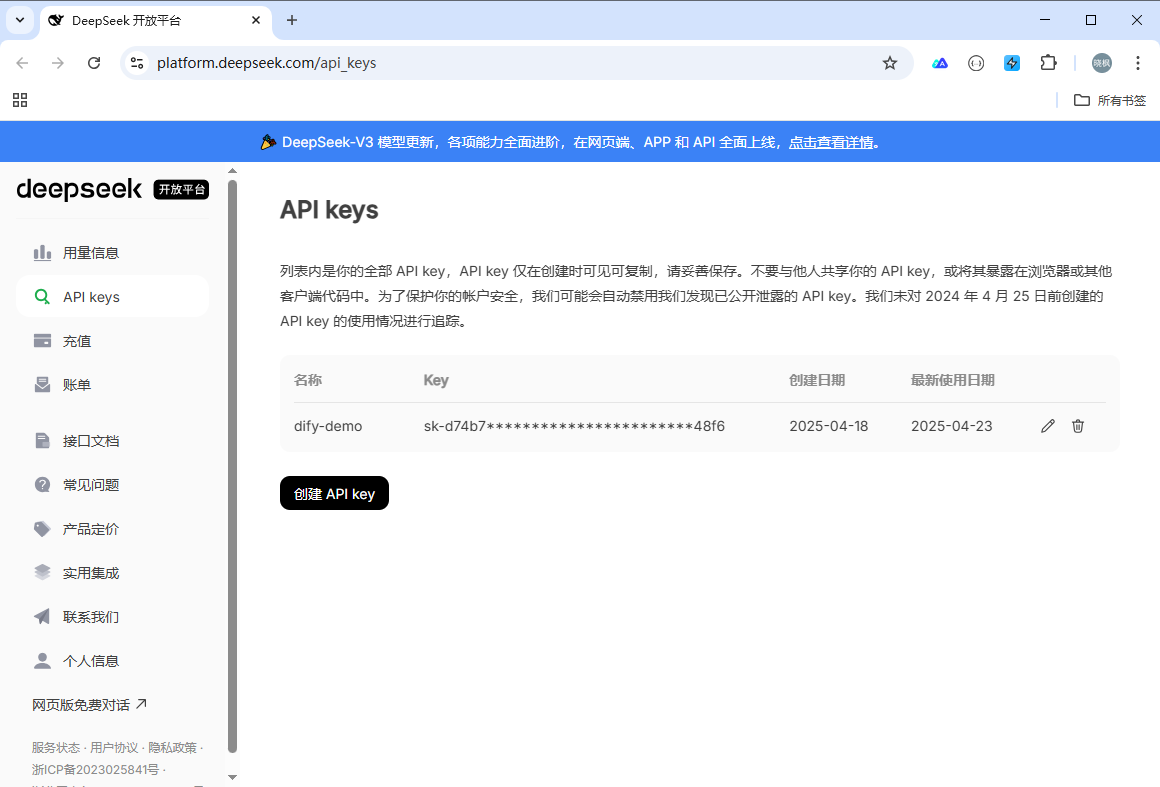Open 用量信息 in the sidebar
This screenshot has width=1160, height=787.
[x=91, y=253]
